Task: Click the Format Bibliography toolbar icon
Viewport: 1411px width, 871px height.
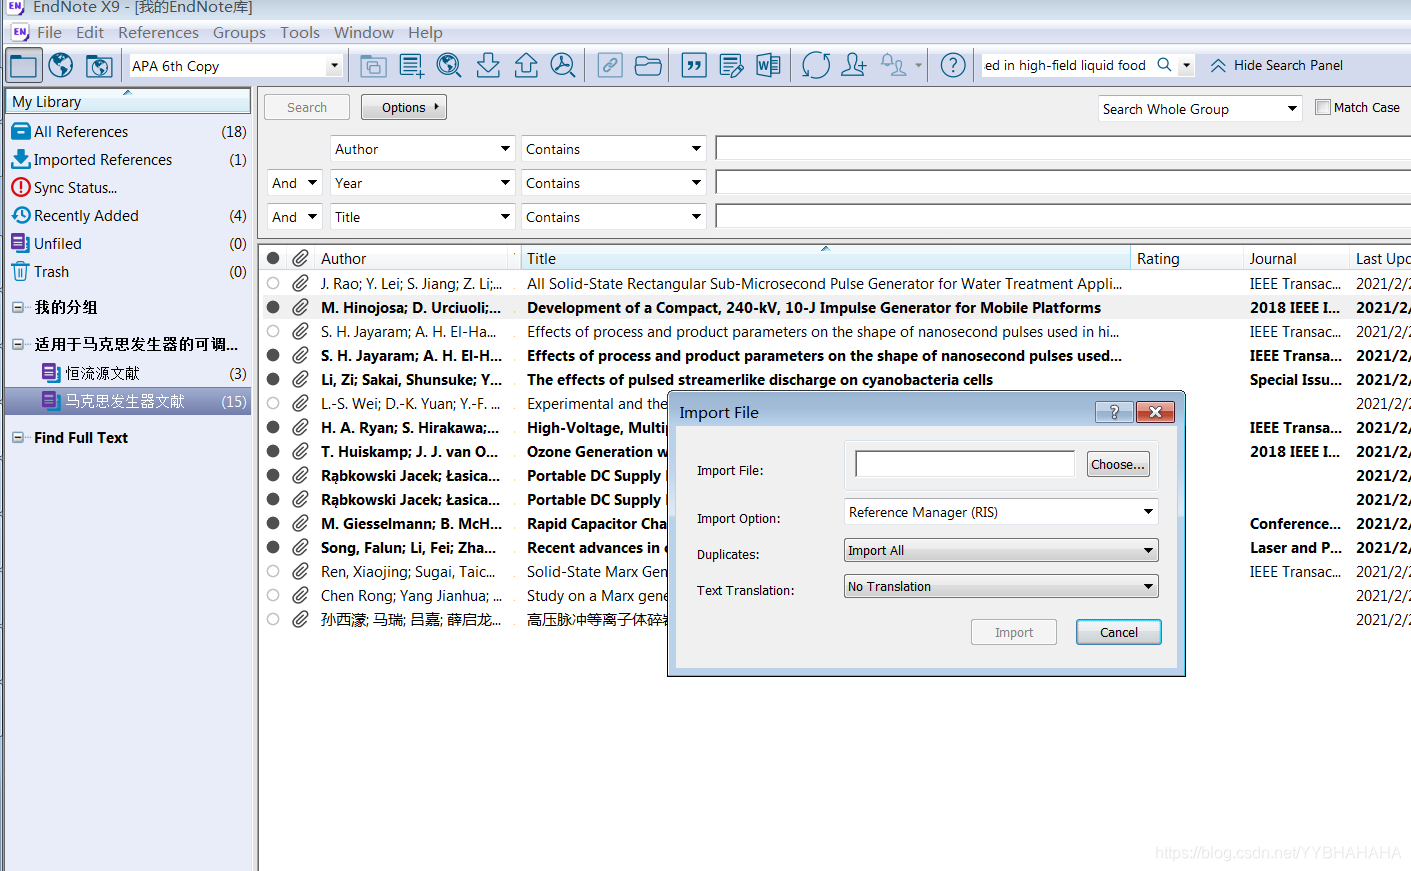Action: click(x=732, y=66)
